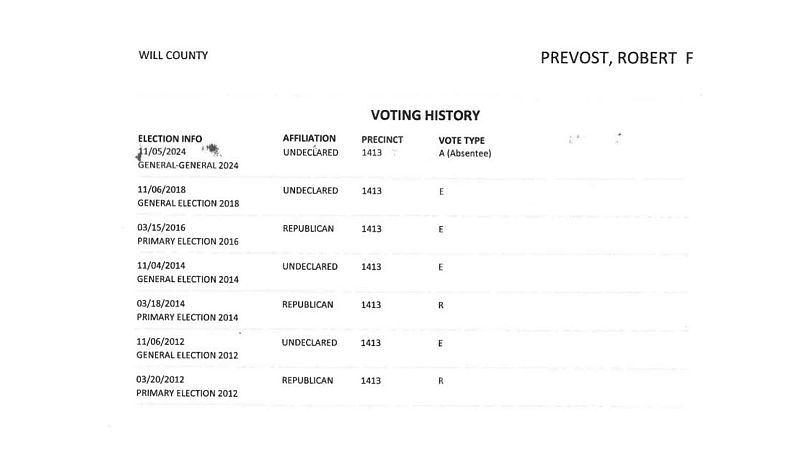The width and height of the screenshot is (808, 454).
Task: Click the ELECTION INFO column header
Action: click(169, 139)
